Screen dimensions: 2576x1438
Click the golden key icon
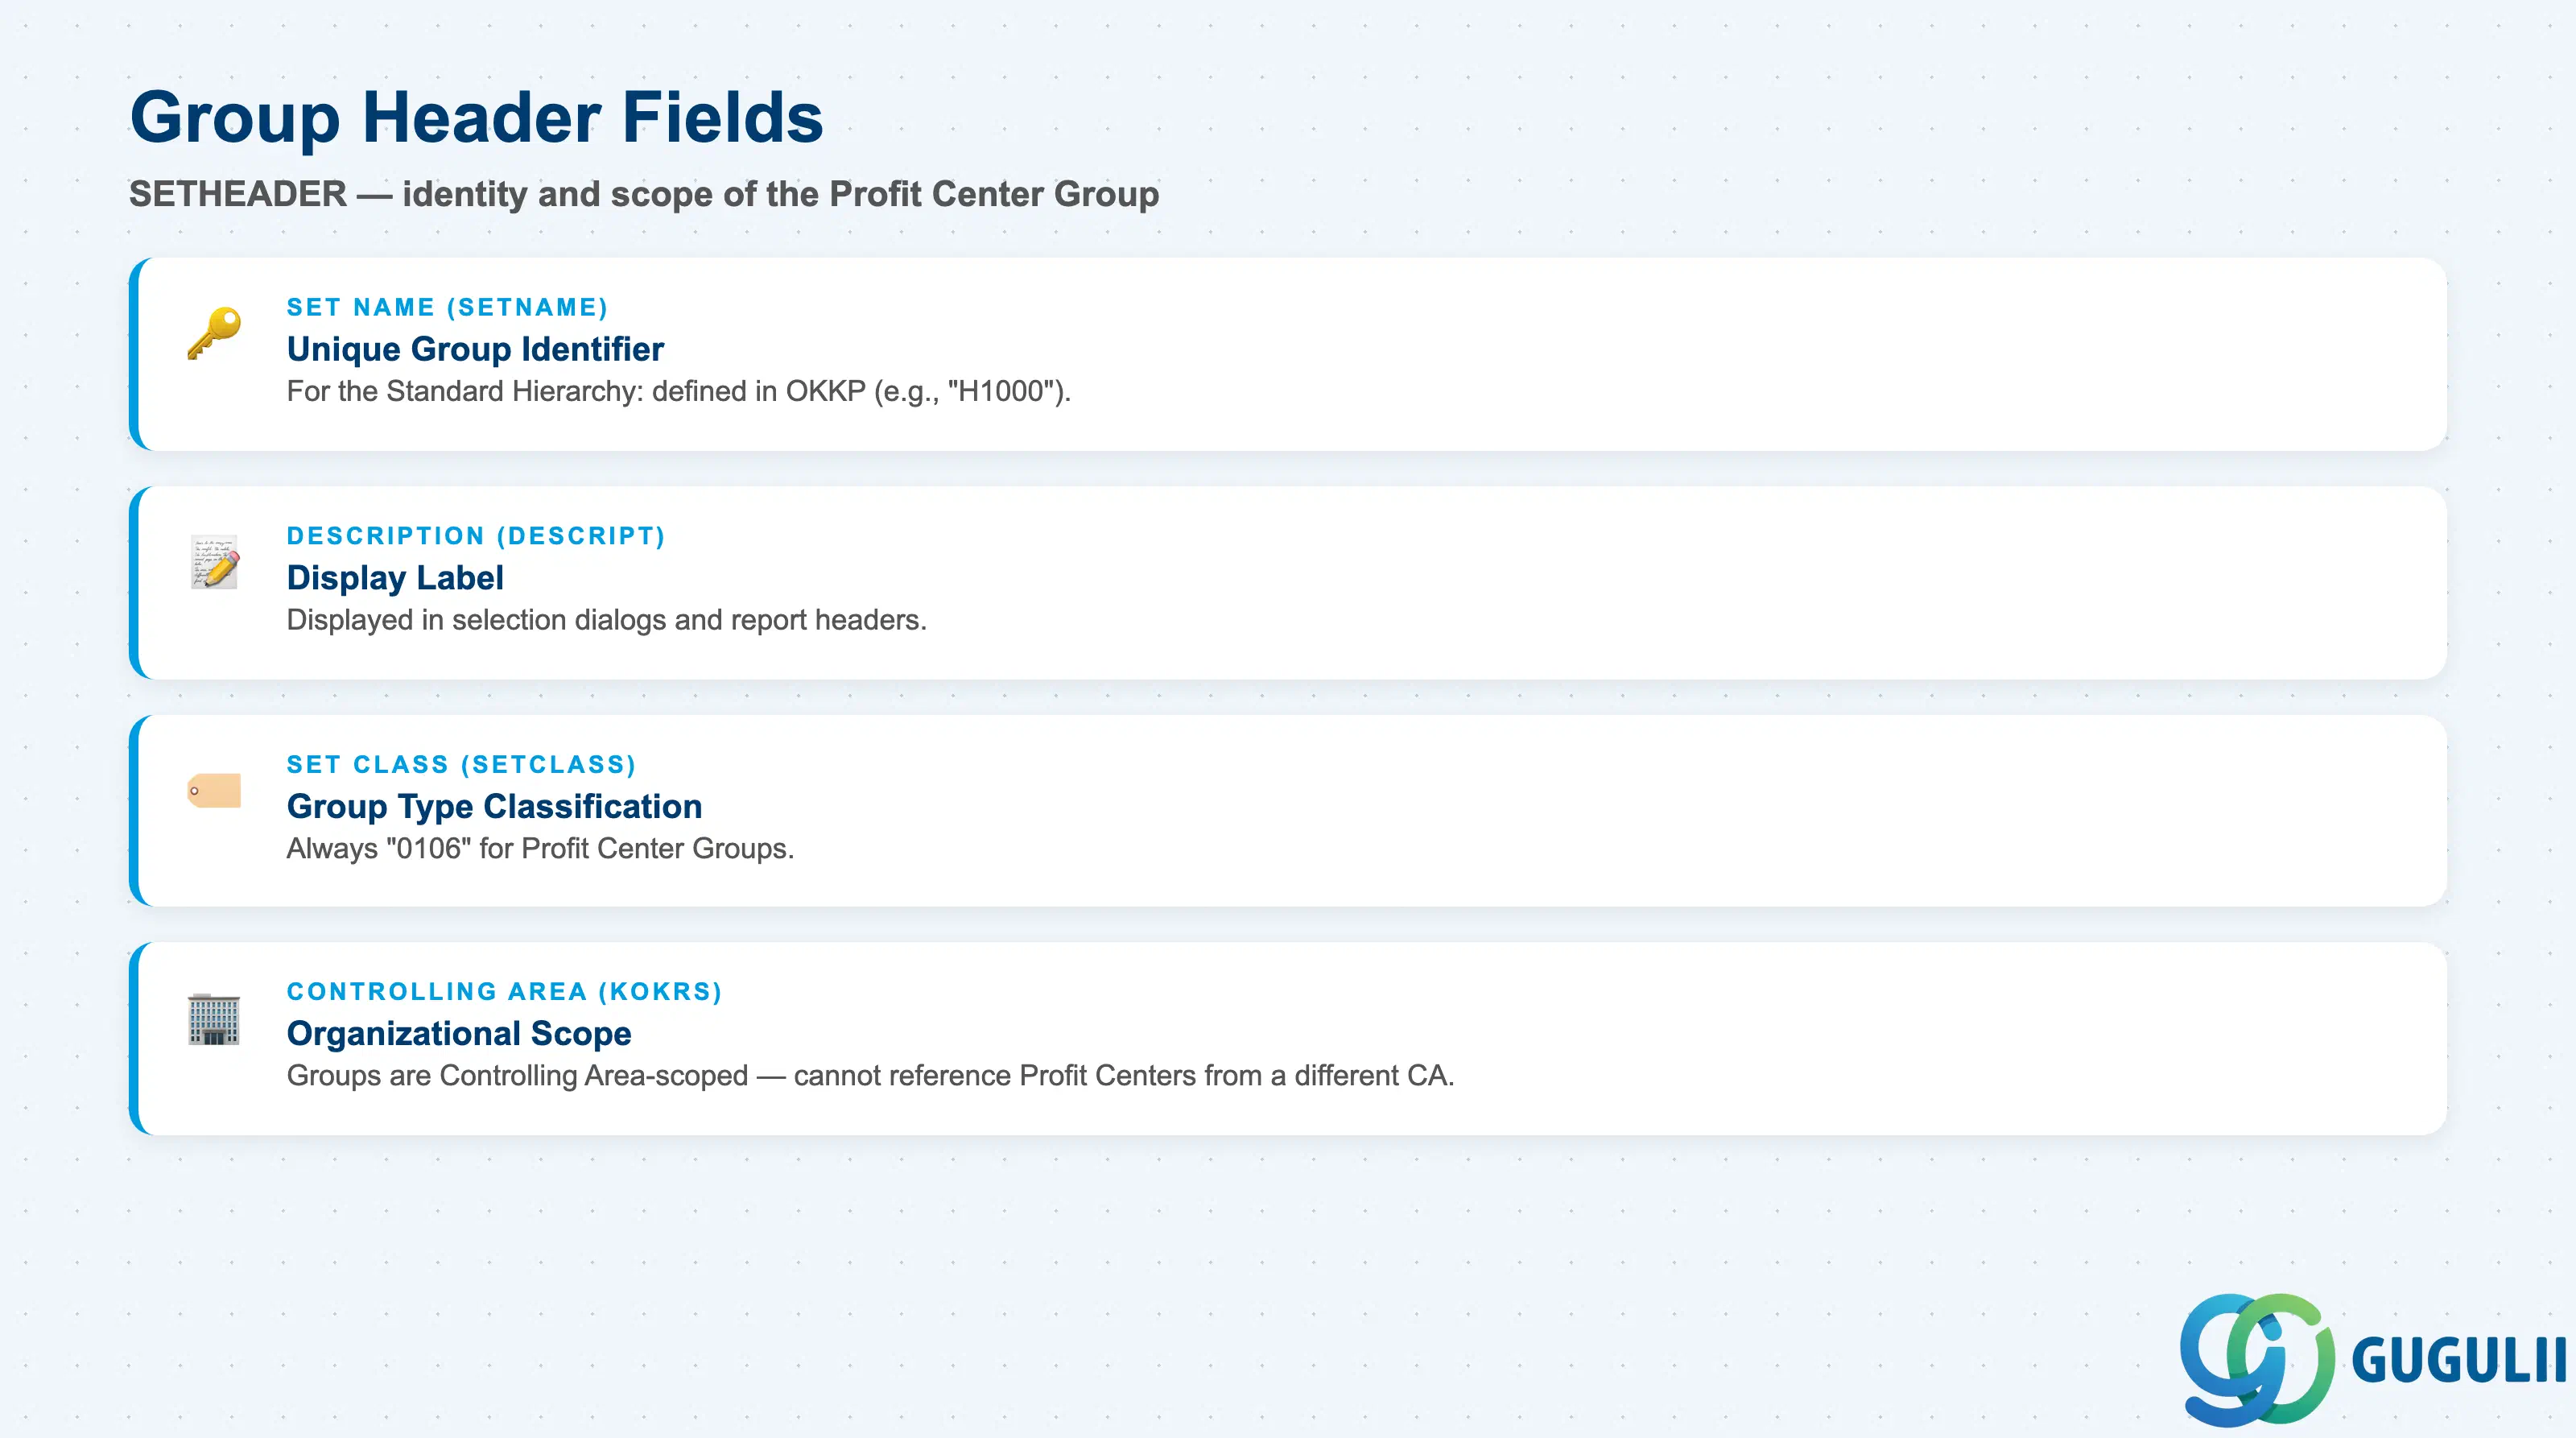coord(214,333)
